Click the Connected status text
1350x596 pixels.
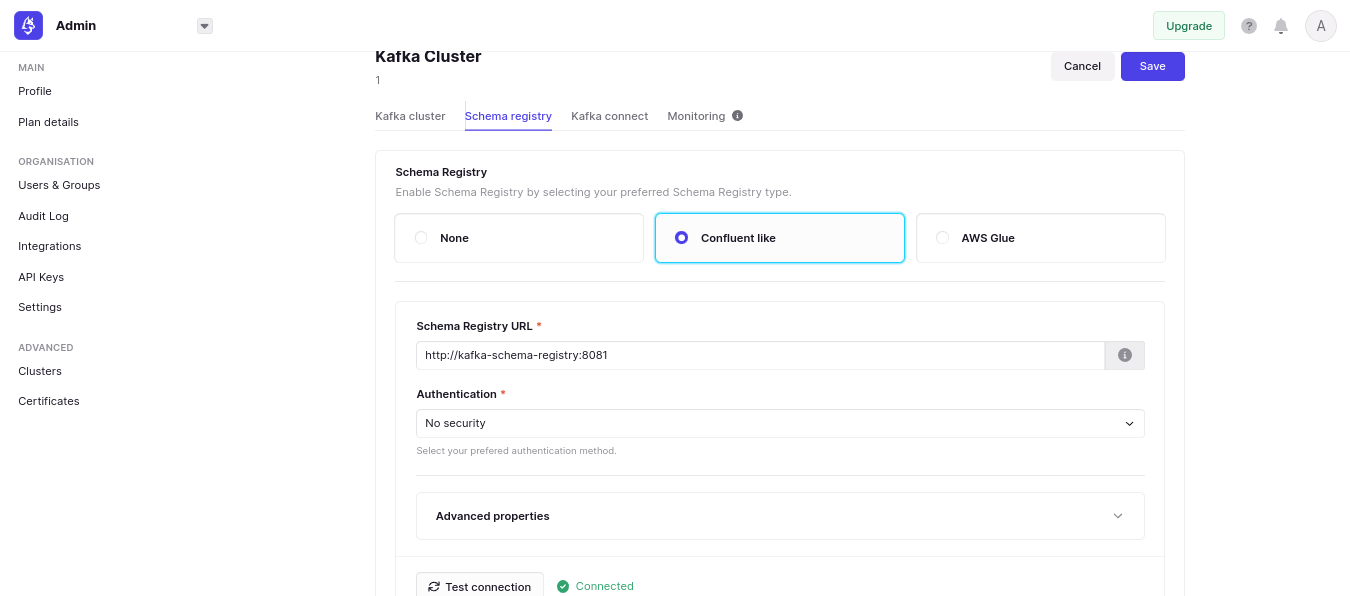coord(605,586)
